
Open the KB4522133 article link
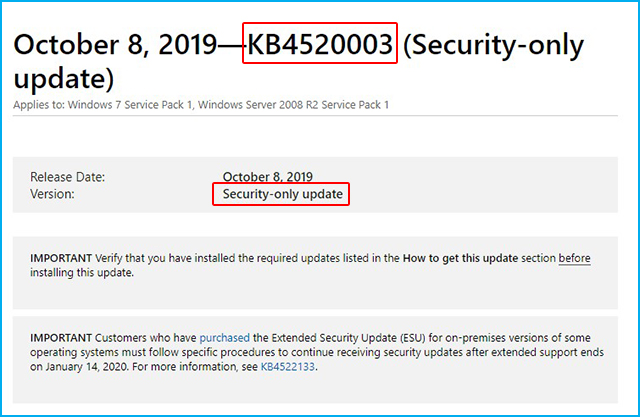287,366
